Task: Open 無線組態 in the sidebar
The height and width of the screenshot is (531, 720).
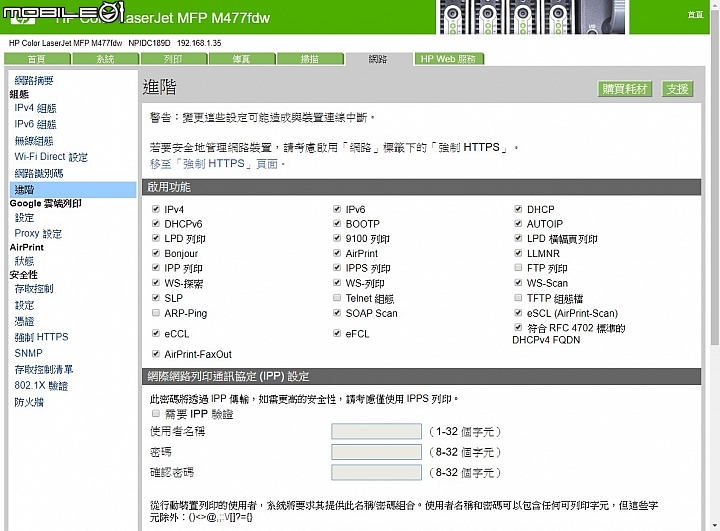Action: pos(34,141)
